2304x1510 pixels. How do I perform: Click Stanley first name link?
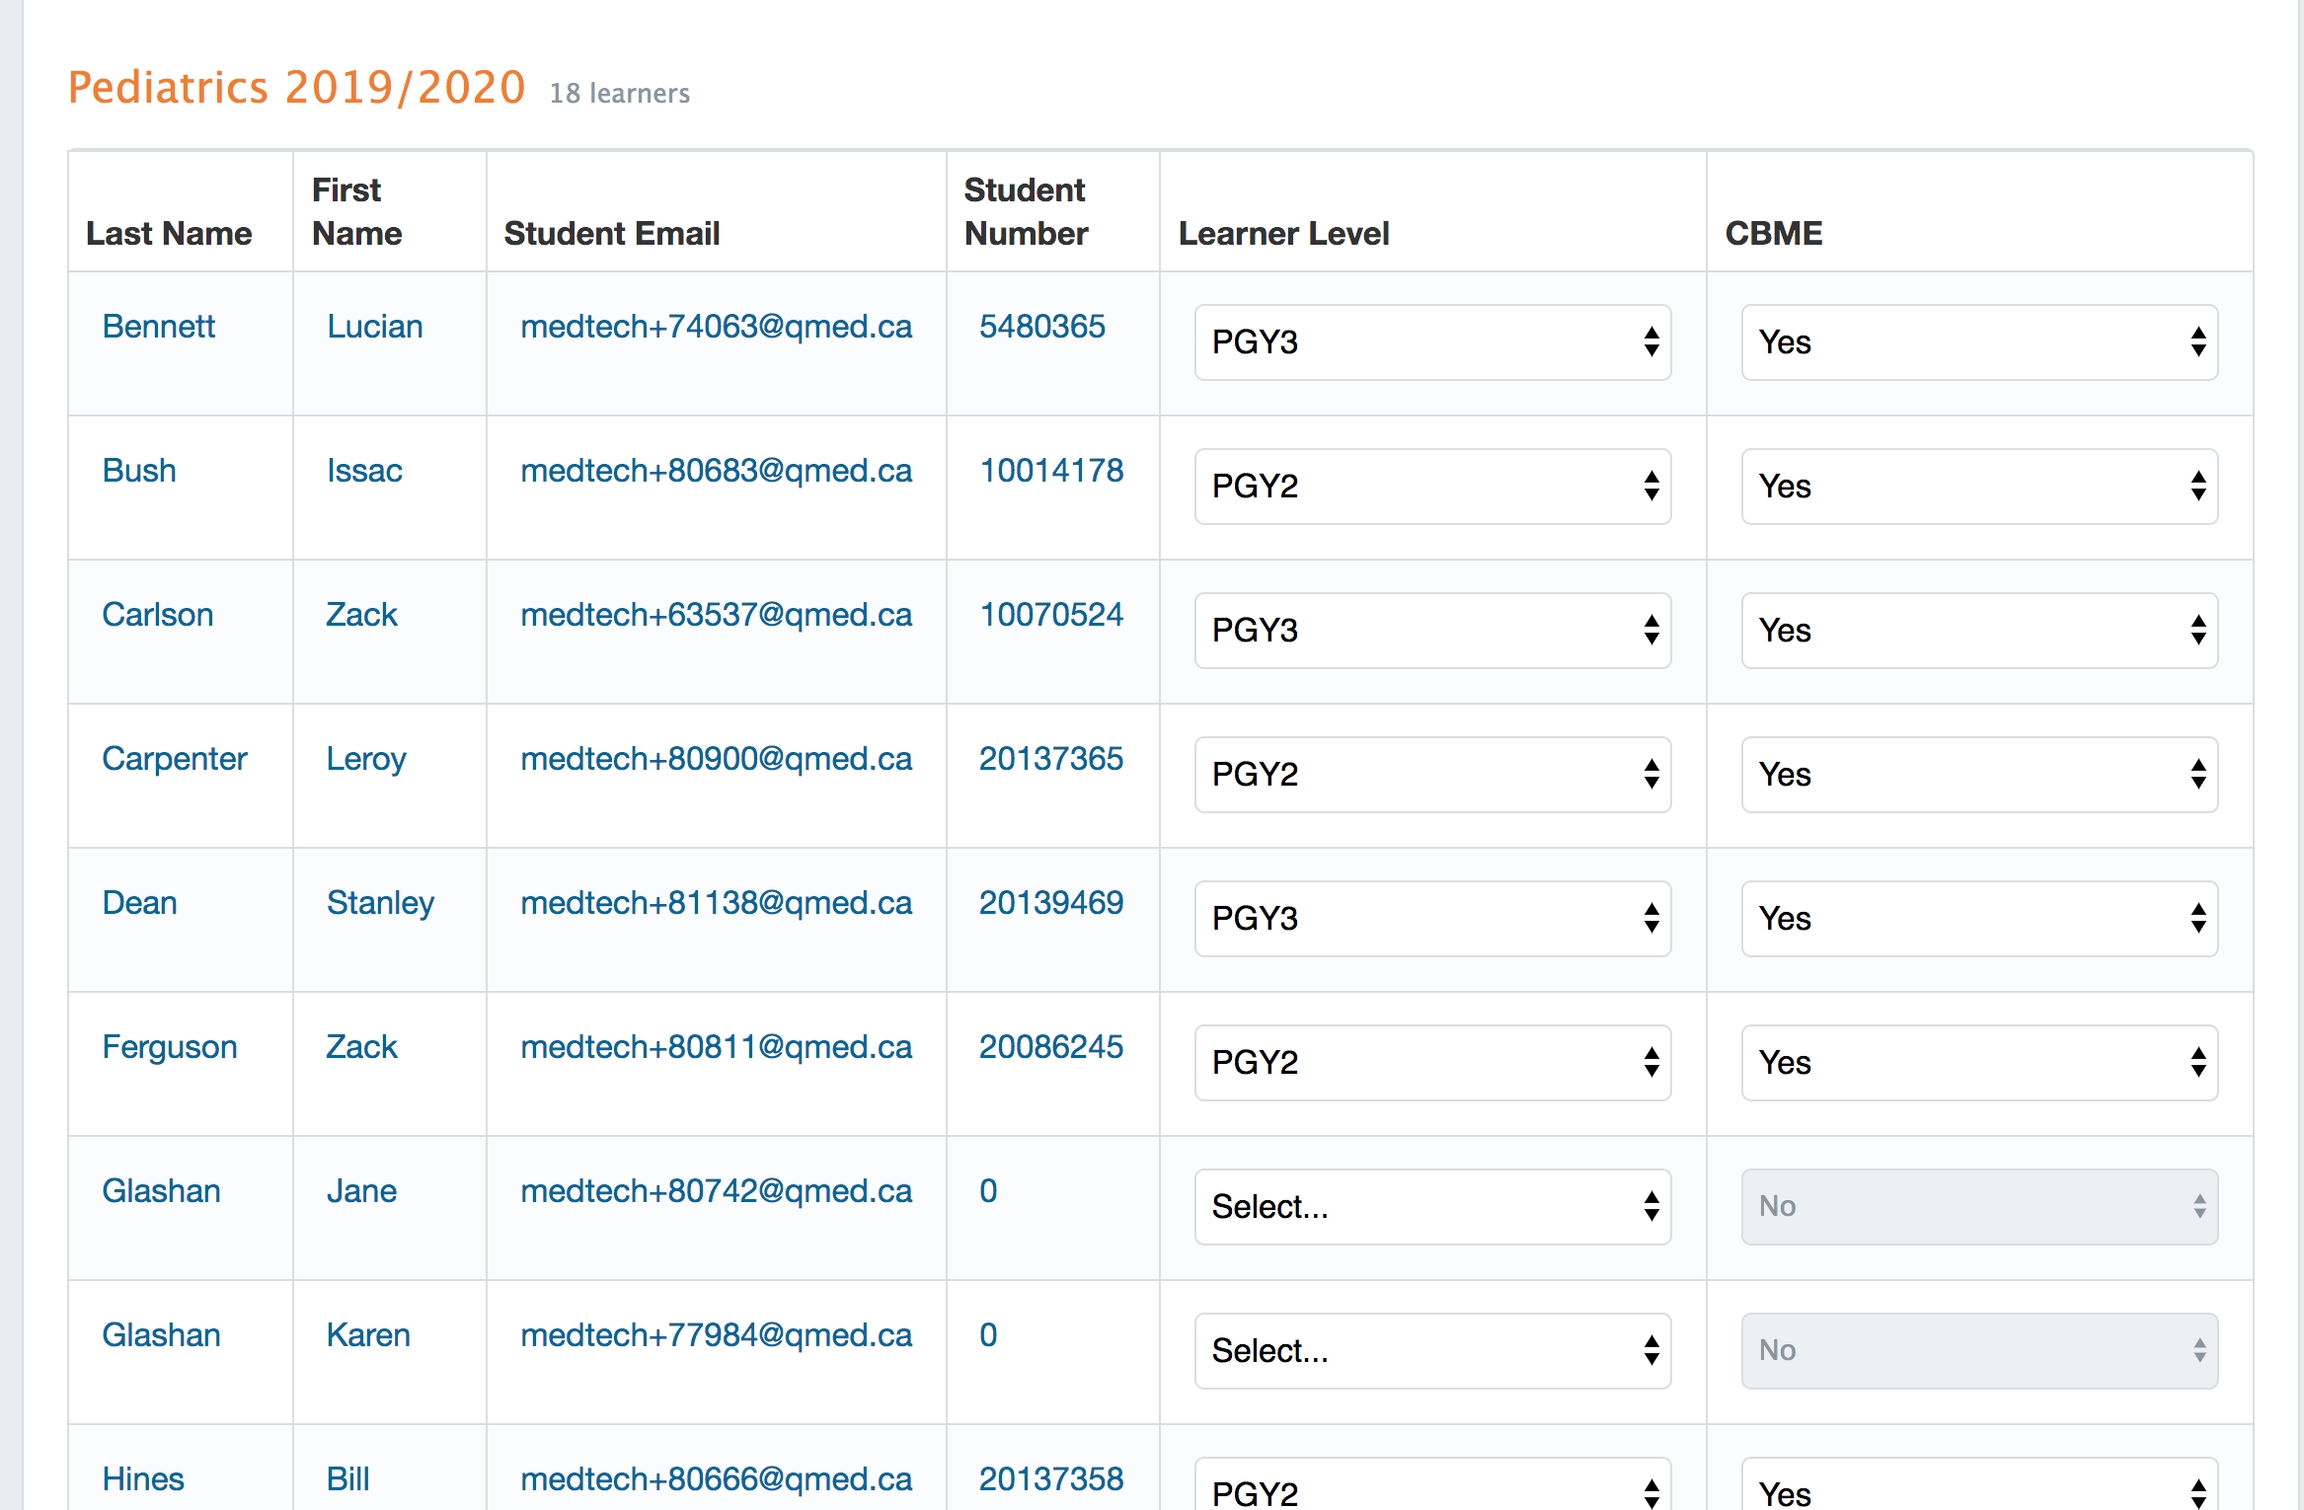point(380,902)
